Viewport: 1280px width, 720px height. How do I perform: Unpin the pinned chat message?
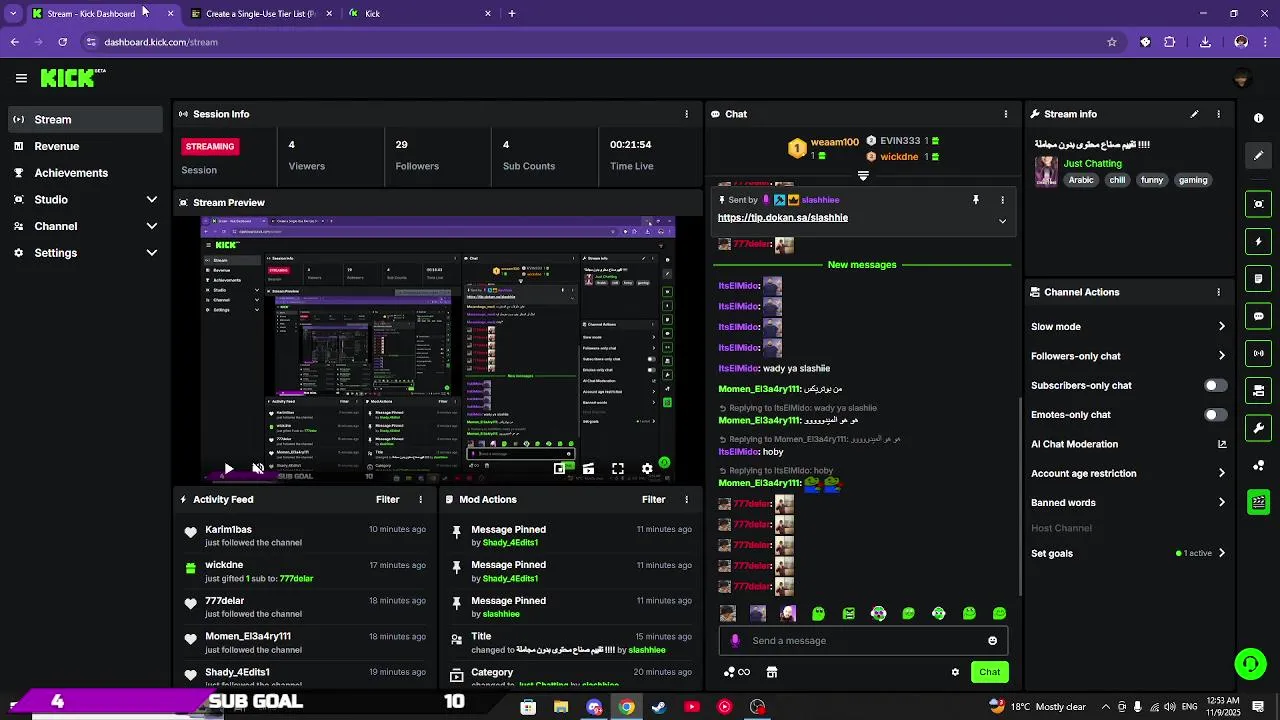pos(976,200)
